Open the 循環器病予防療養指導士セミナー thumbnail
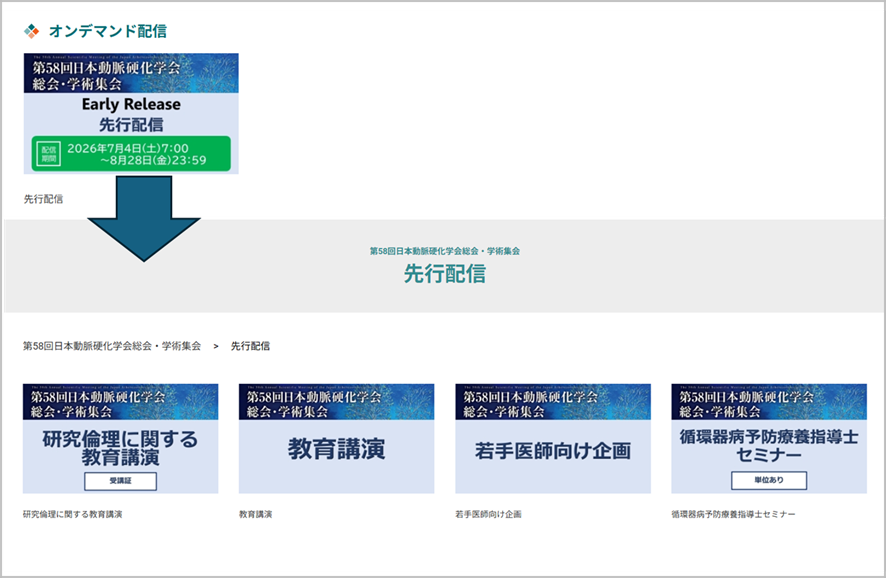886x578 pixels. pyautogui.click(x=768, y=438)
